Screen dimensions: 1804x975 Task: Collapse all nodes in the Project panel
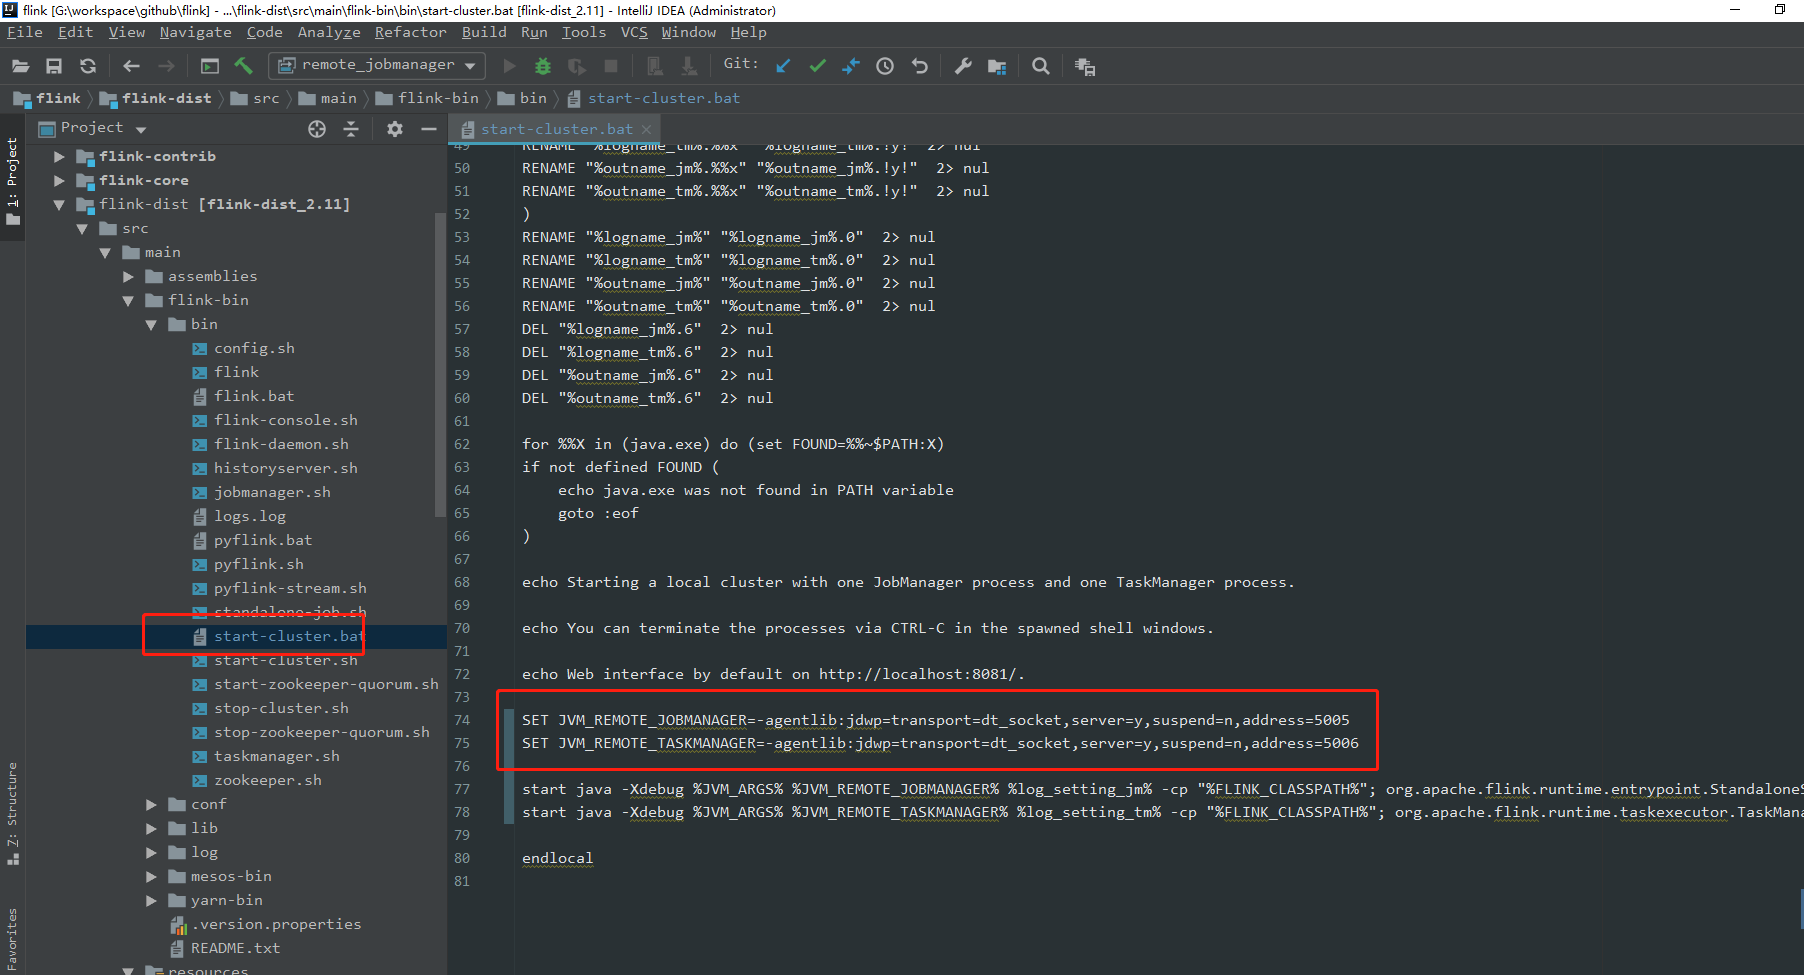[352, 128]
